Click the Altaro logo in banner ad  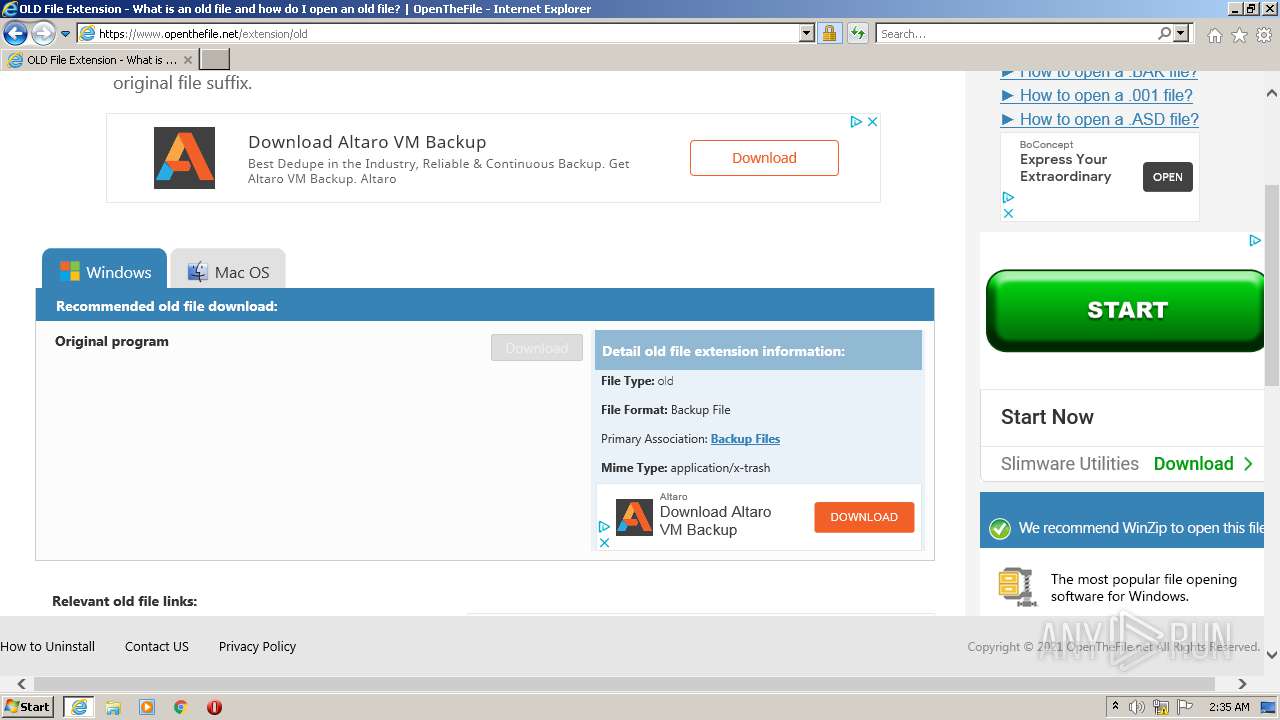pyautogui.click(x=184, y=158)
